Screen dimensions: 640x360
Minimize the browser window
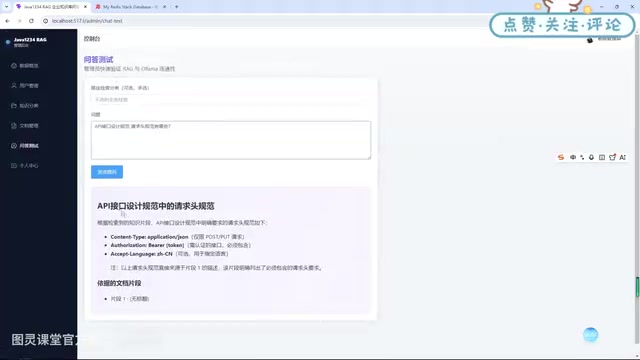click(601, 7)
